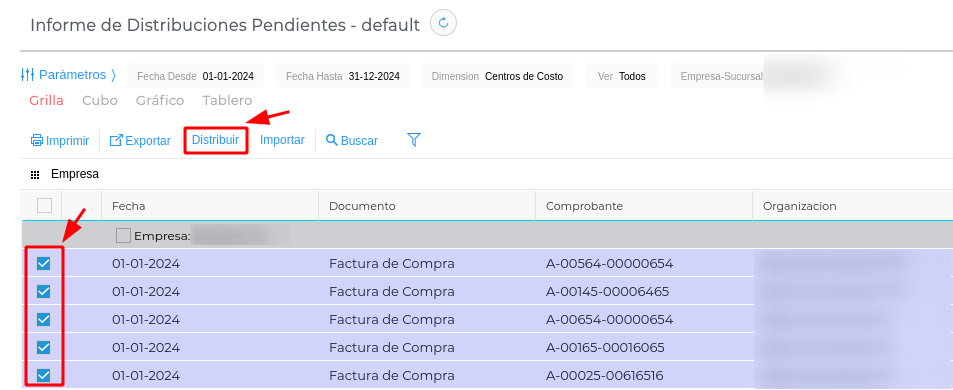Uncheck row with comprobante A-00145-00006465
This screenshot has width=953, height=390.
[x=44, y=292]
